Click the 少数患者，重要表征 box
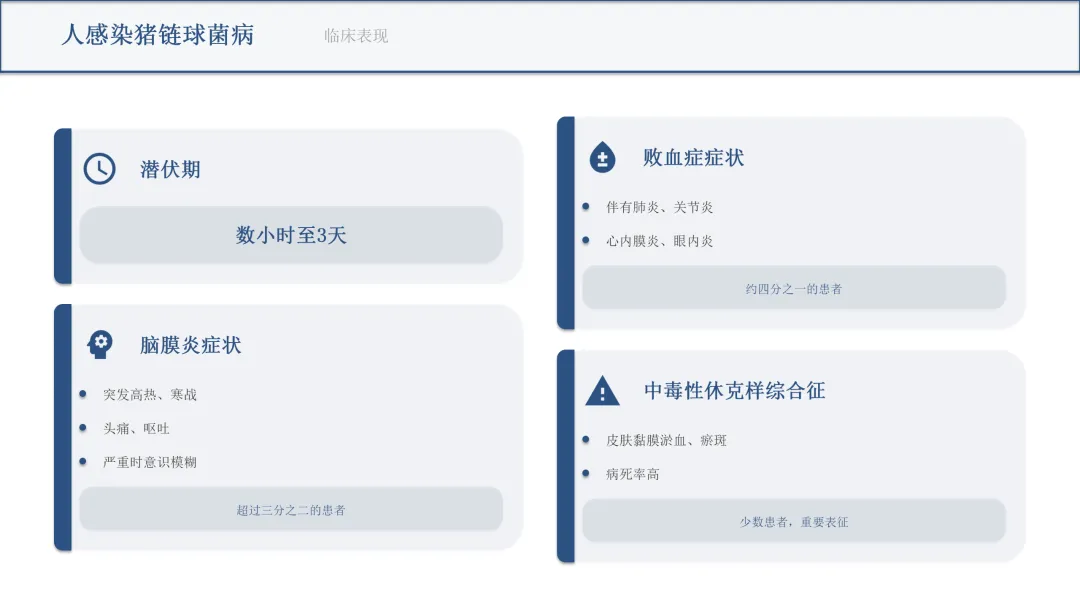 [794, 522]
